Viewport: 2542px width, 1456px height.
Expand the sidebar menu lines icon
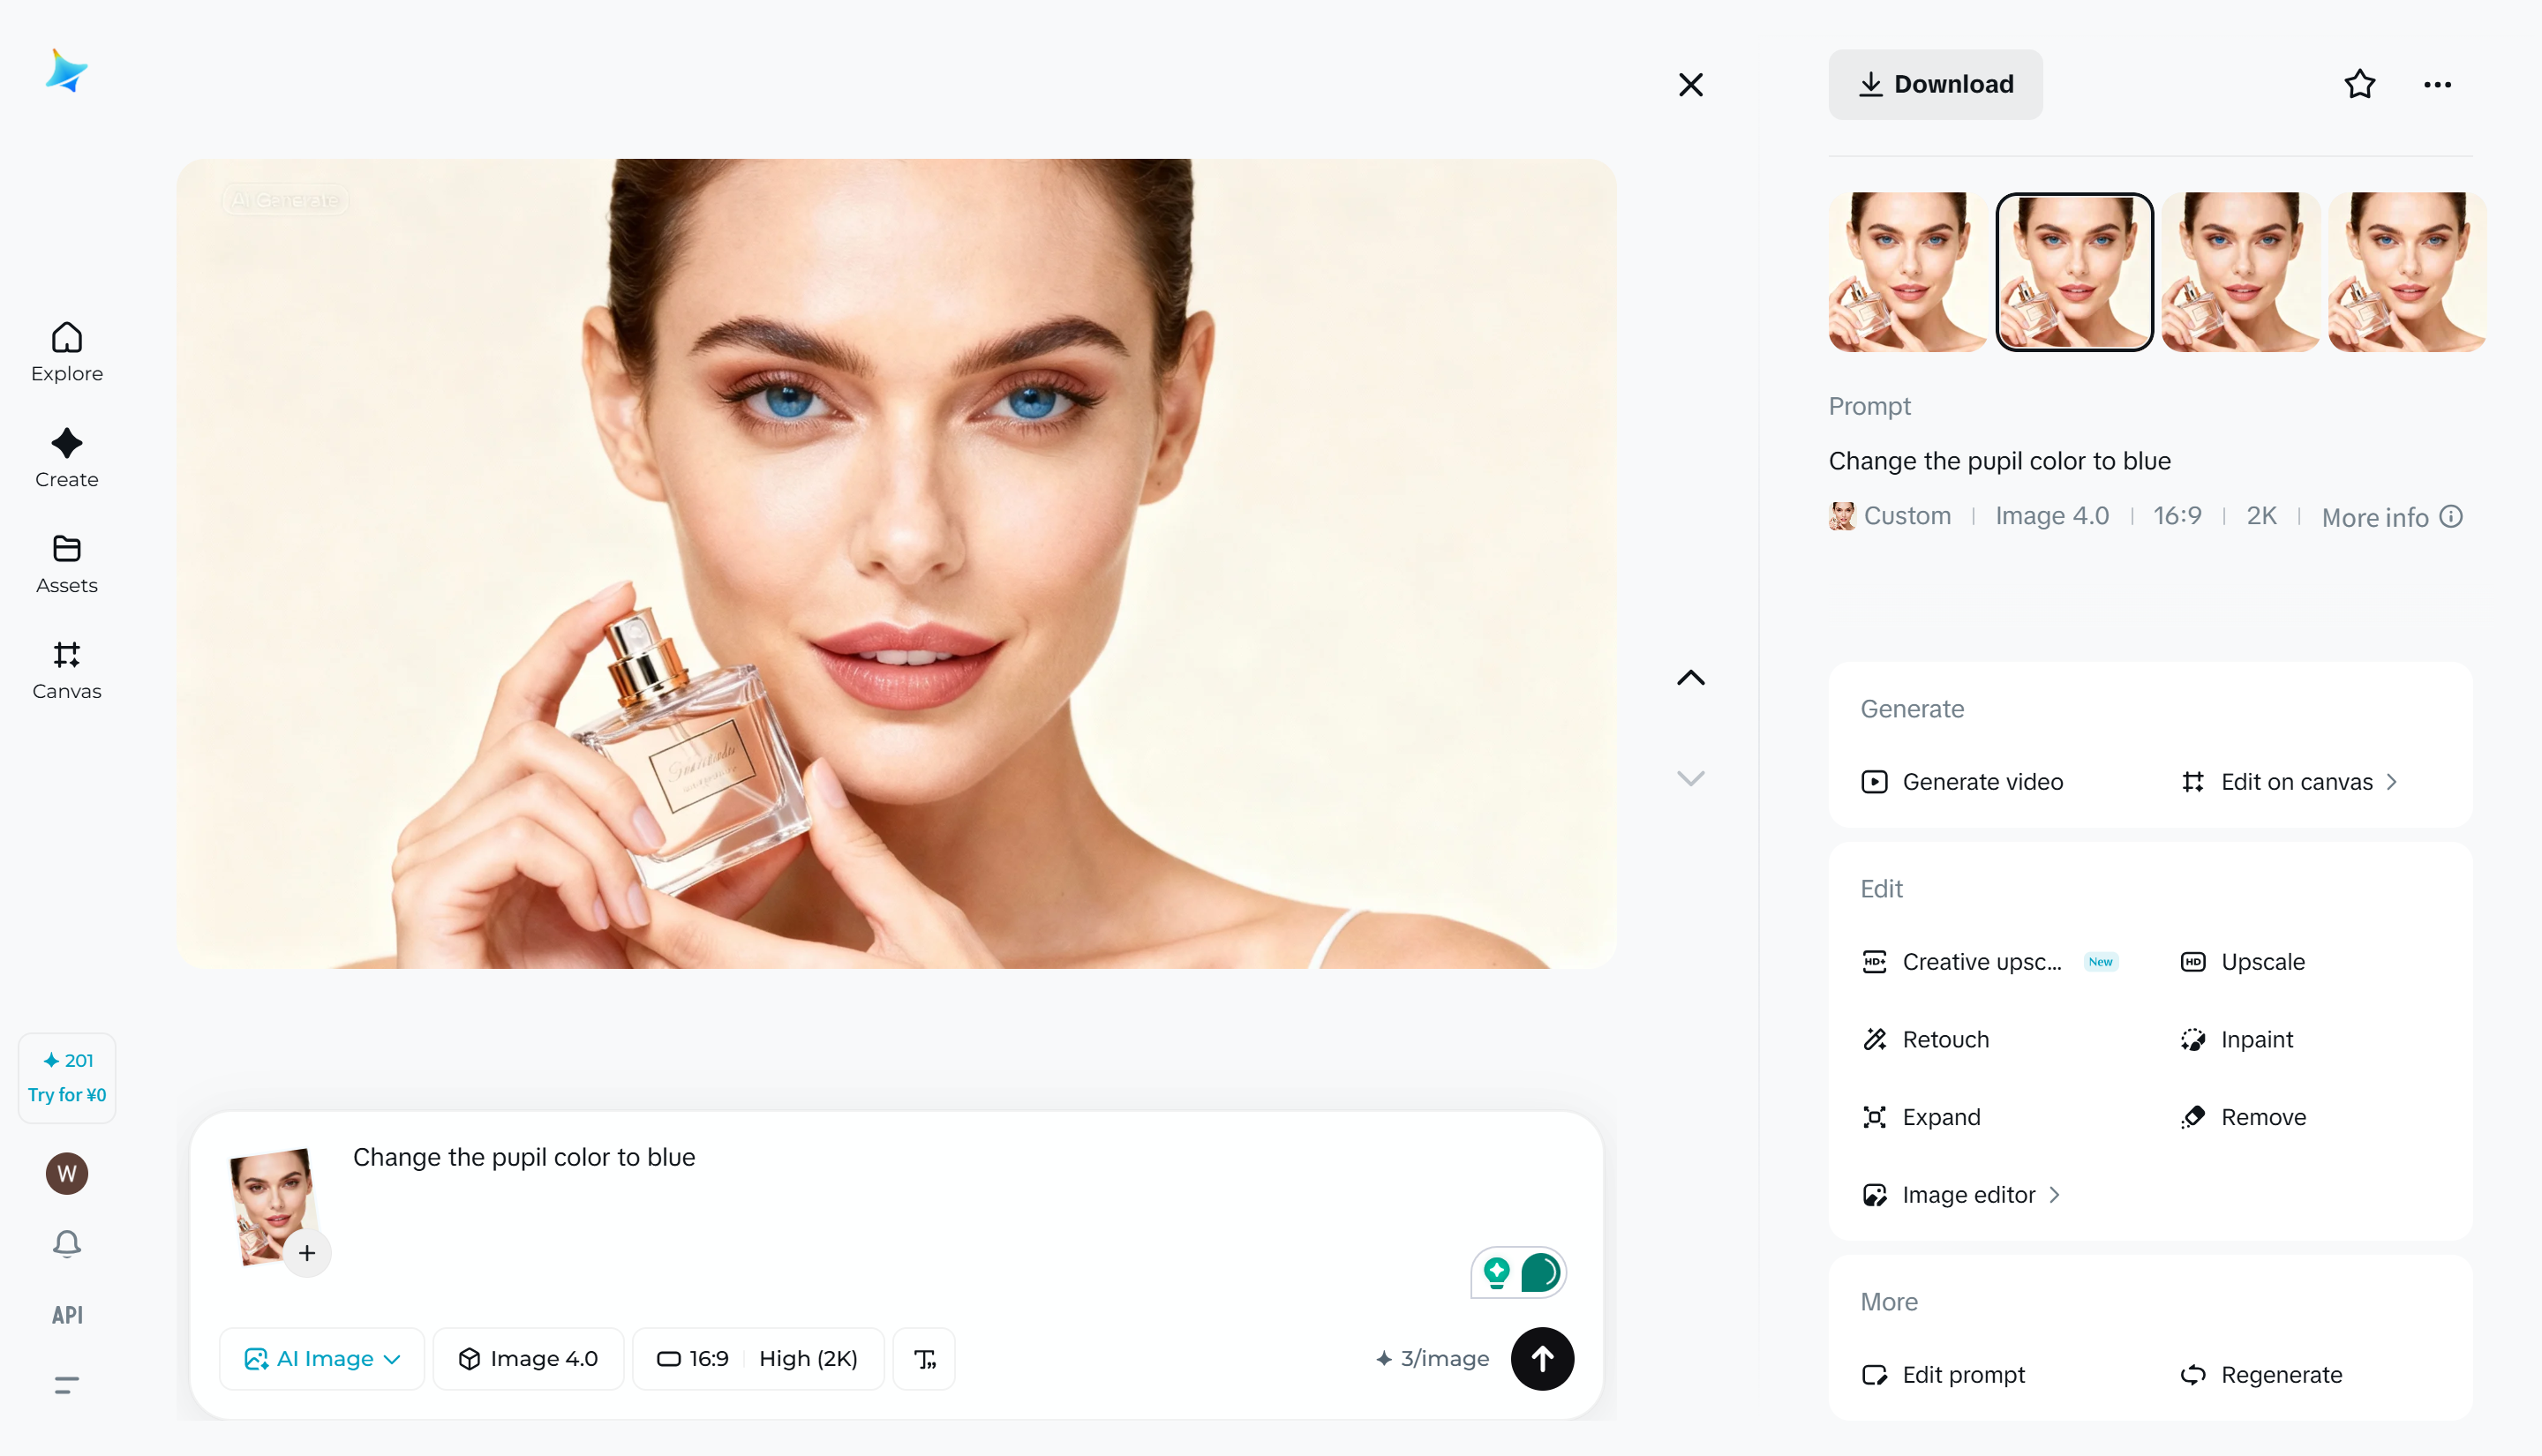coord(67,1385)
